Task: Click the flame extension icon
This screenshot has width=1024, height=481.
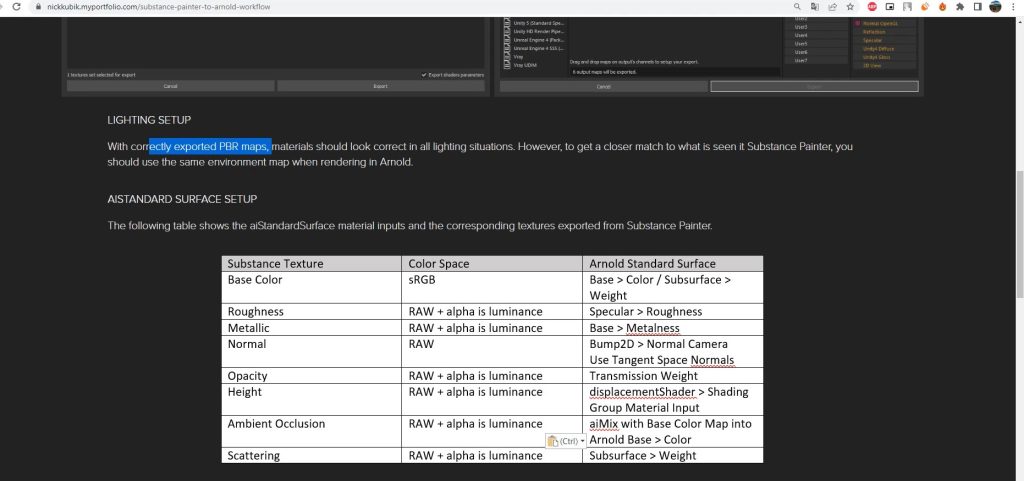Action: 942,7
